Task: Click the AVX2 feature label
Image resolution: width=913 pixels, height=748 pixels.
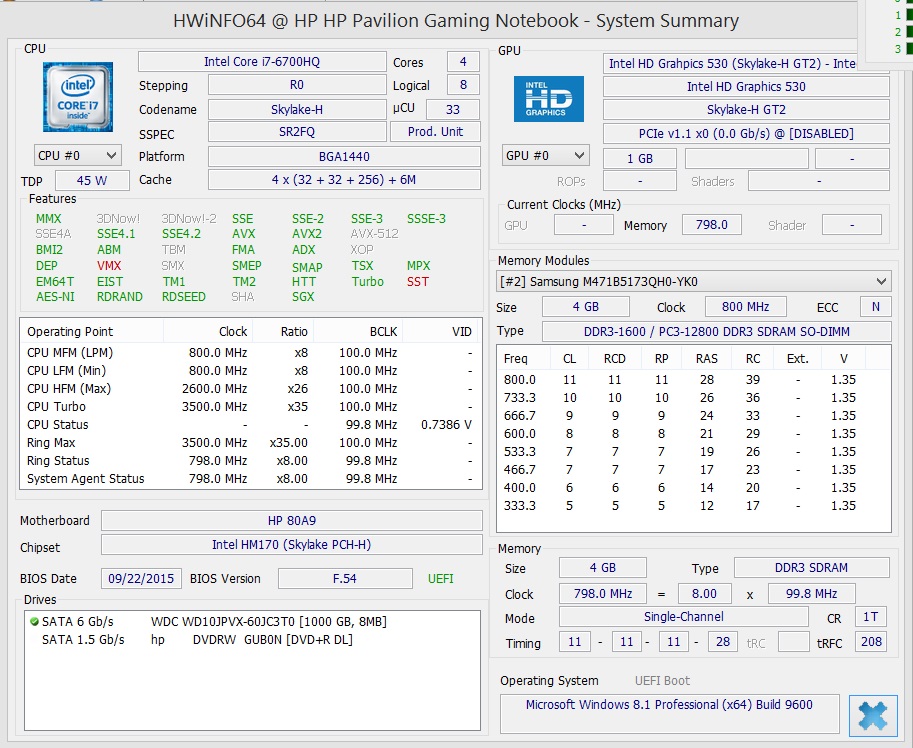Action: (307, 234)
